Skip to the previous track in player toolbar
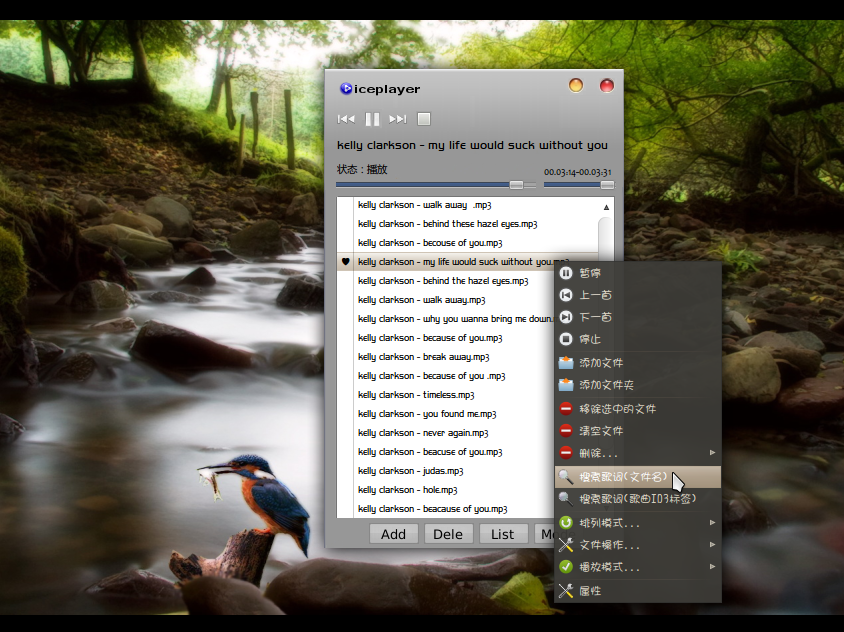The height and width of the screenshot is (632, 844). click(x=346, y=119)
